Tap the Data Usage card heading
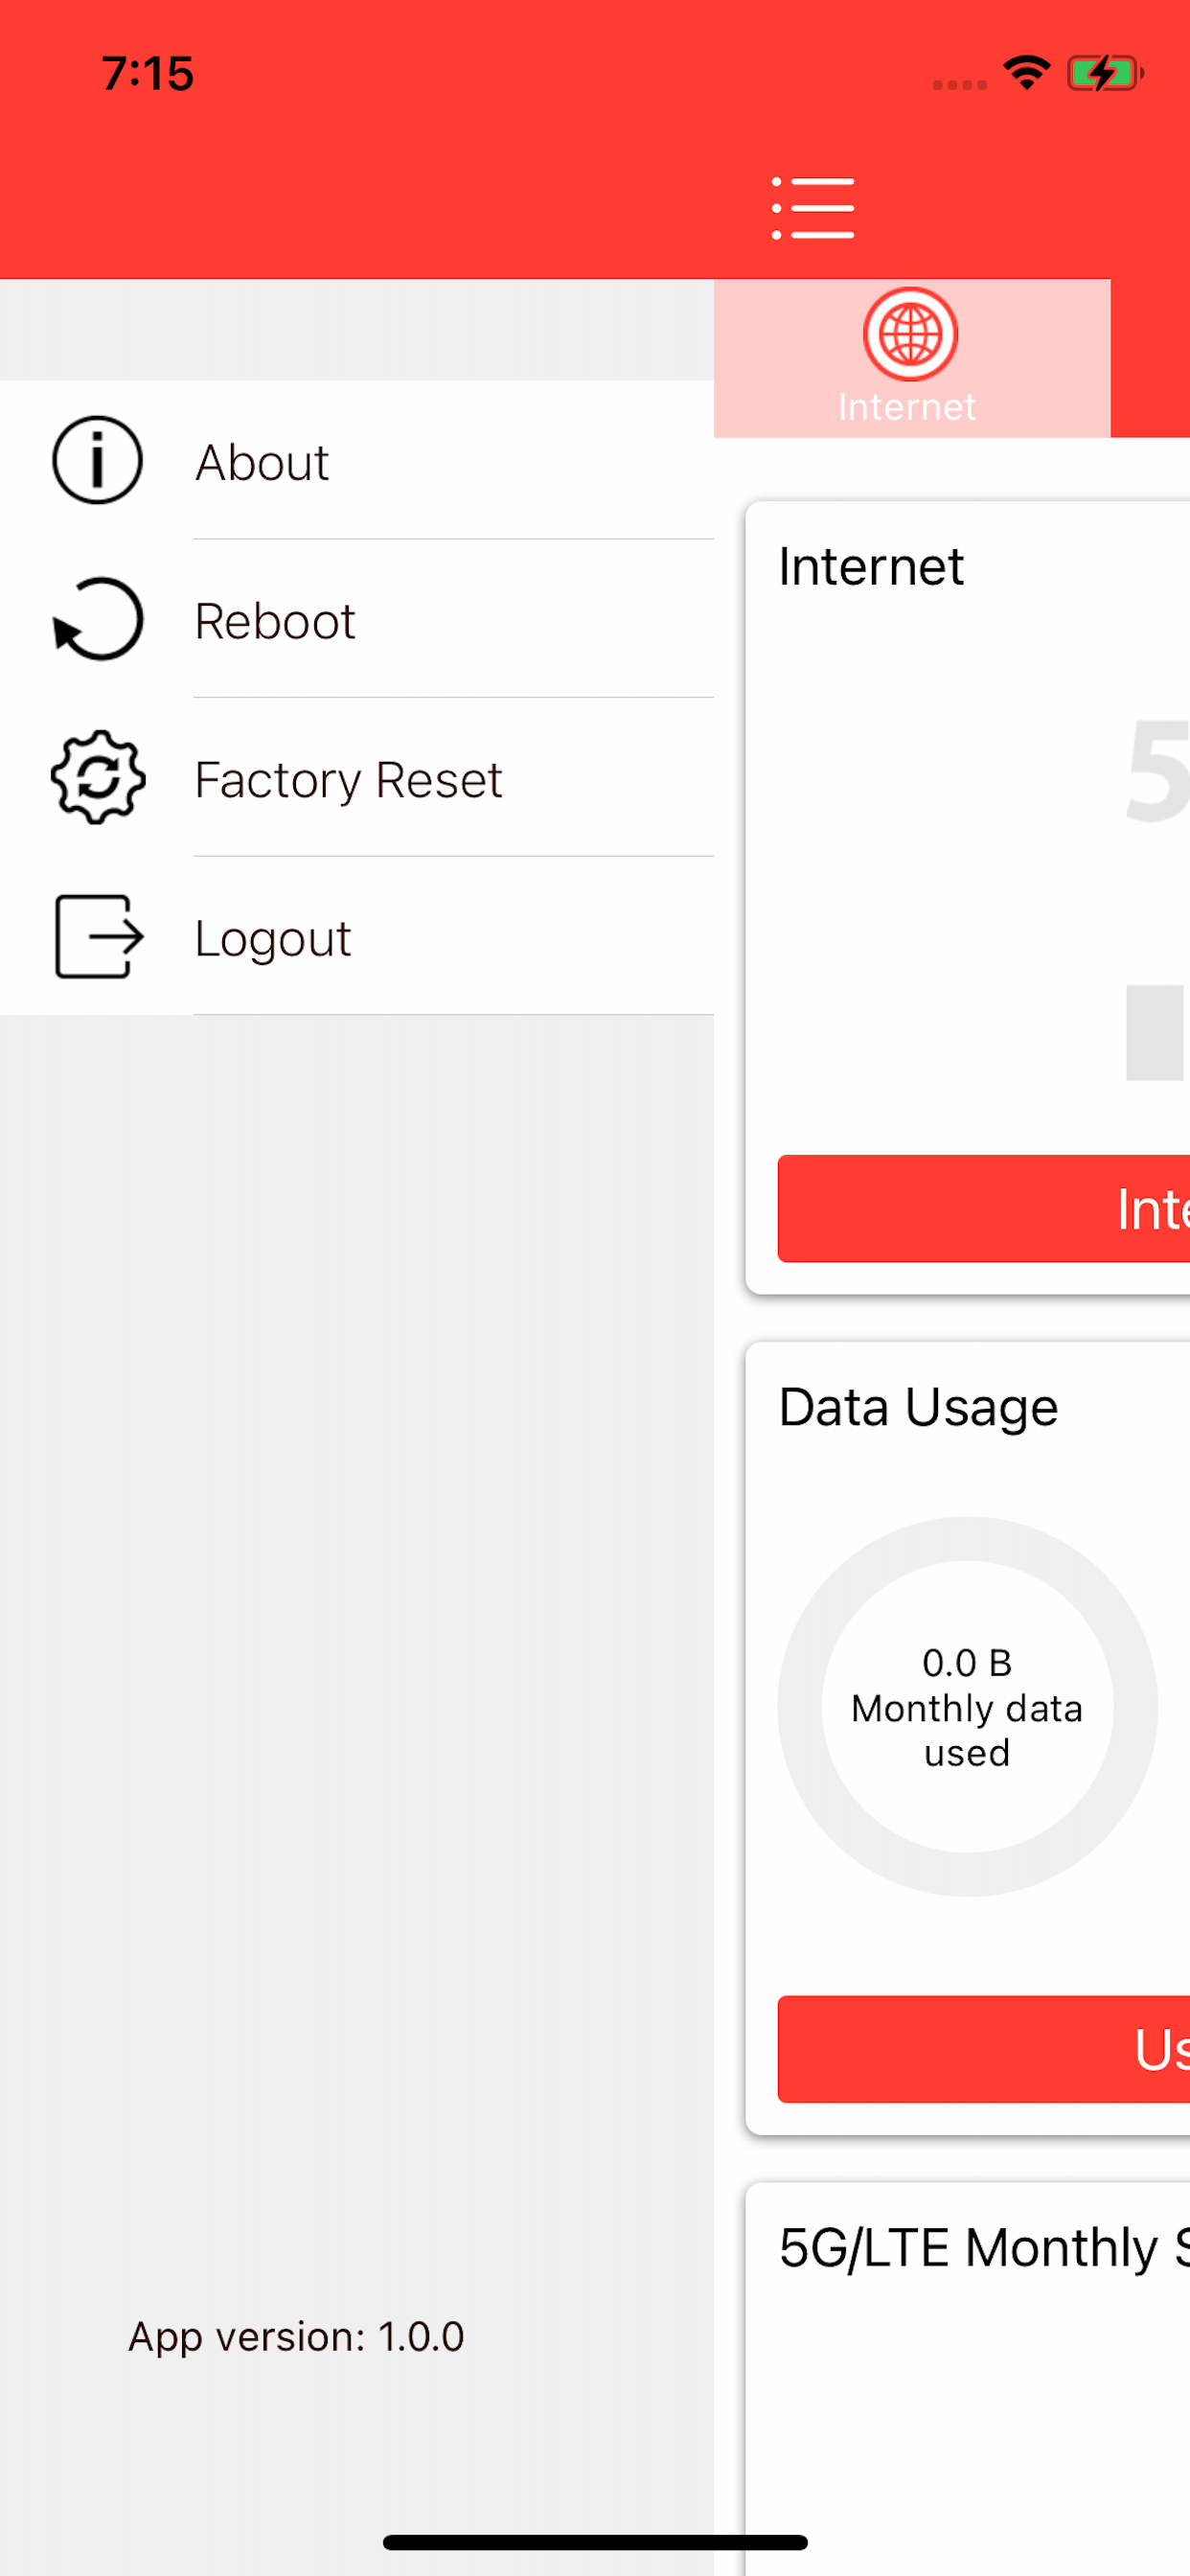 [x=918, y=1407]
